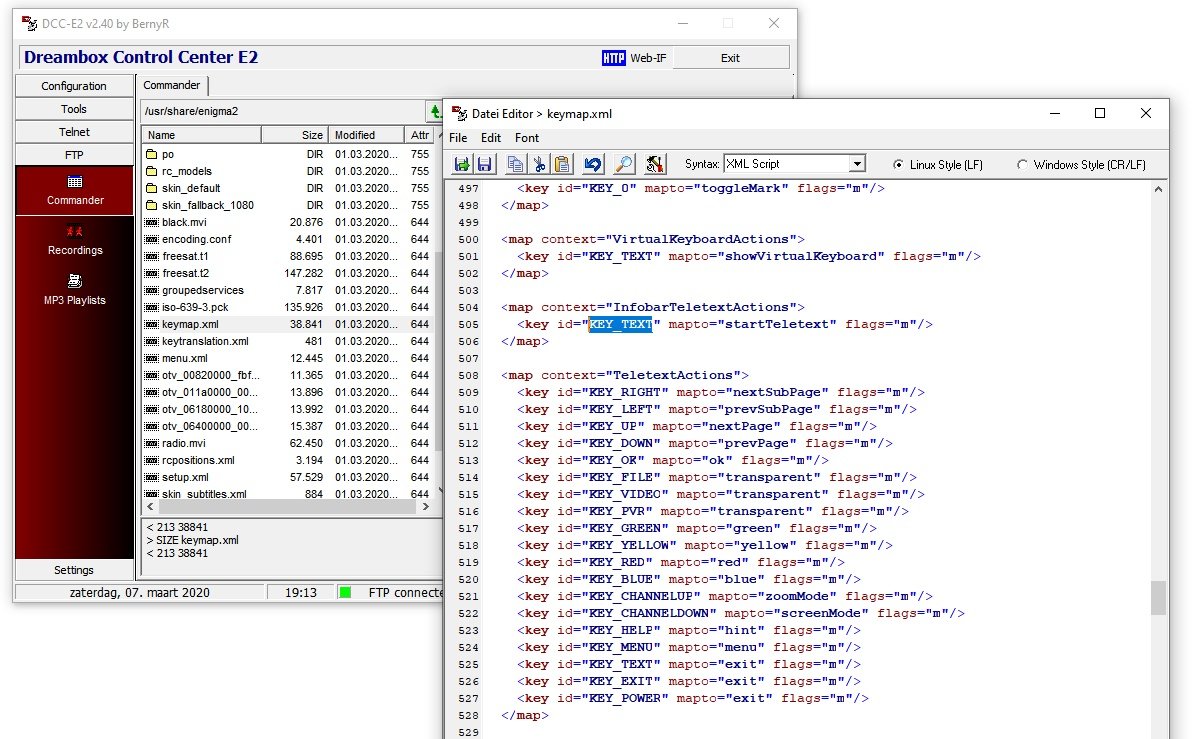Click the save-and-upload floppy icon with green arrow
This screenshot has width=1195, height=739.
pyautogui.click(x=462, y=164)
